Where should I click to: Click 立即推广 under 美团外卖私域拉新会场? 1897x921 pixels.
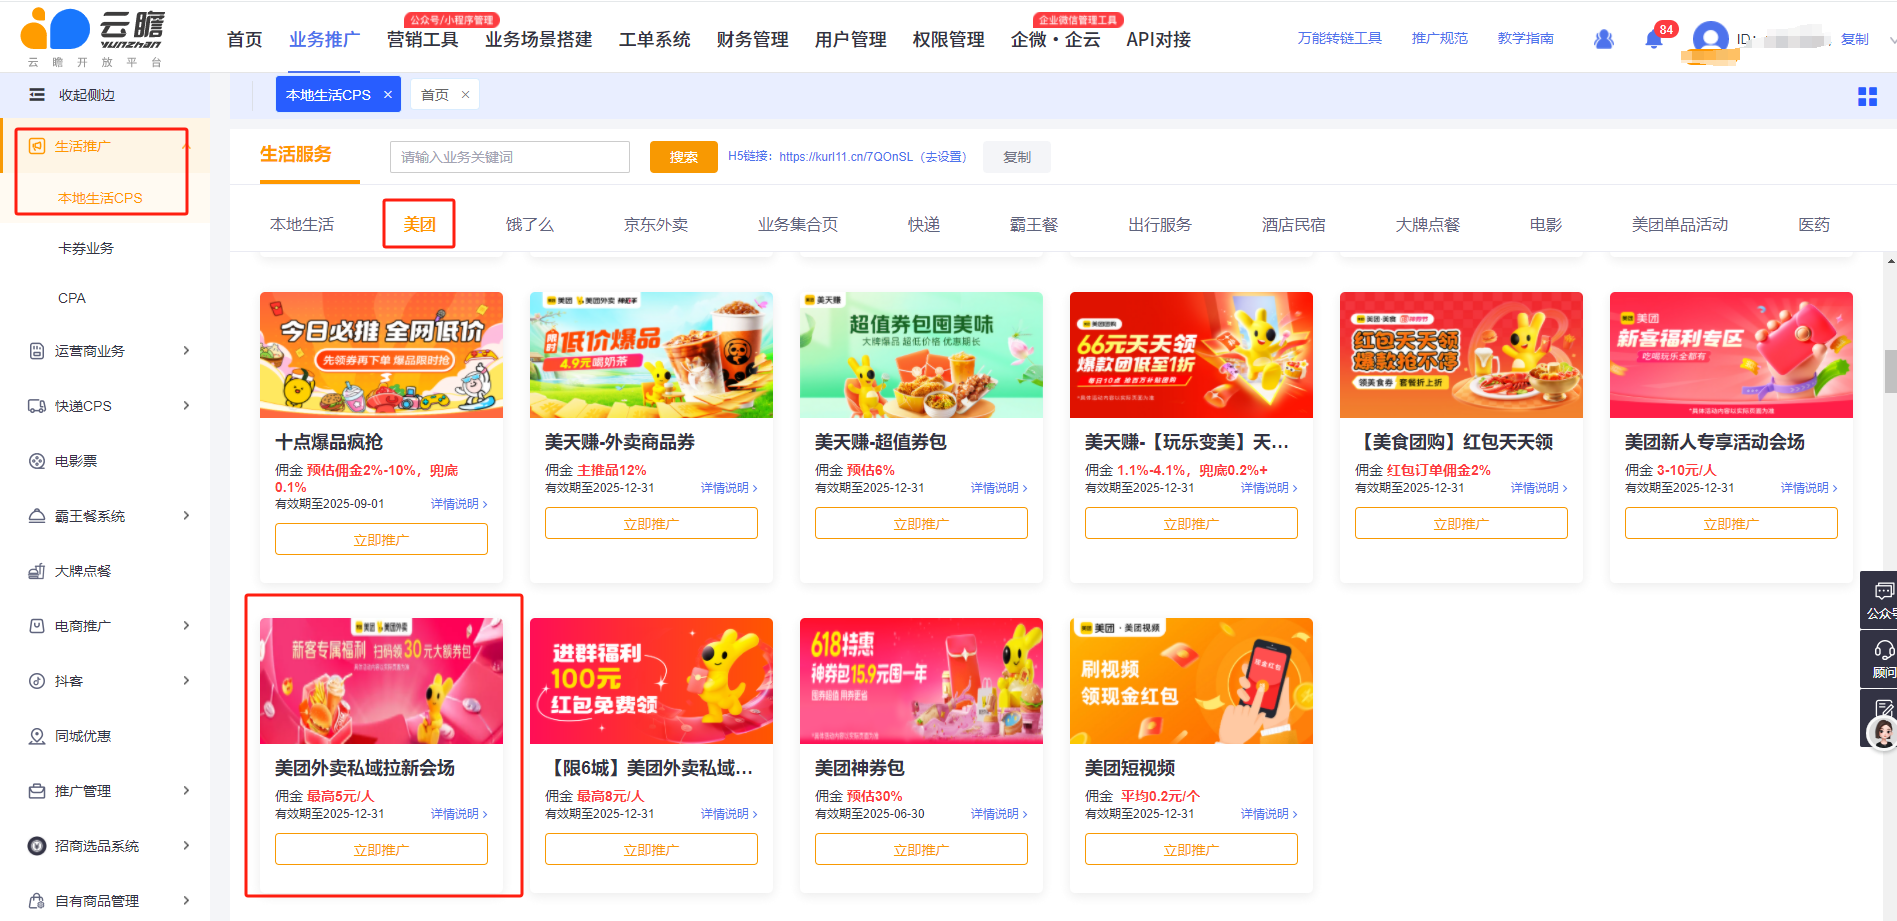(x=381, y=850)
